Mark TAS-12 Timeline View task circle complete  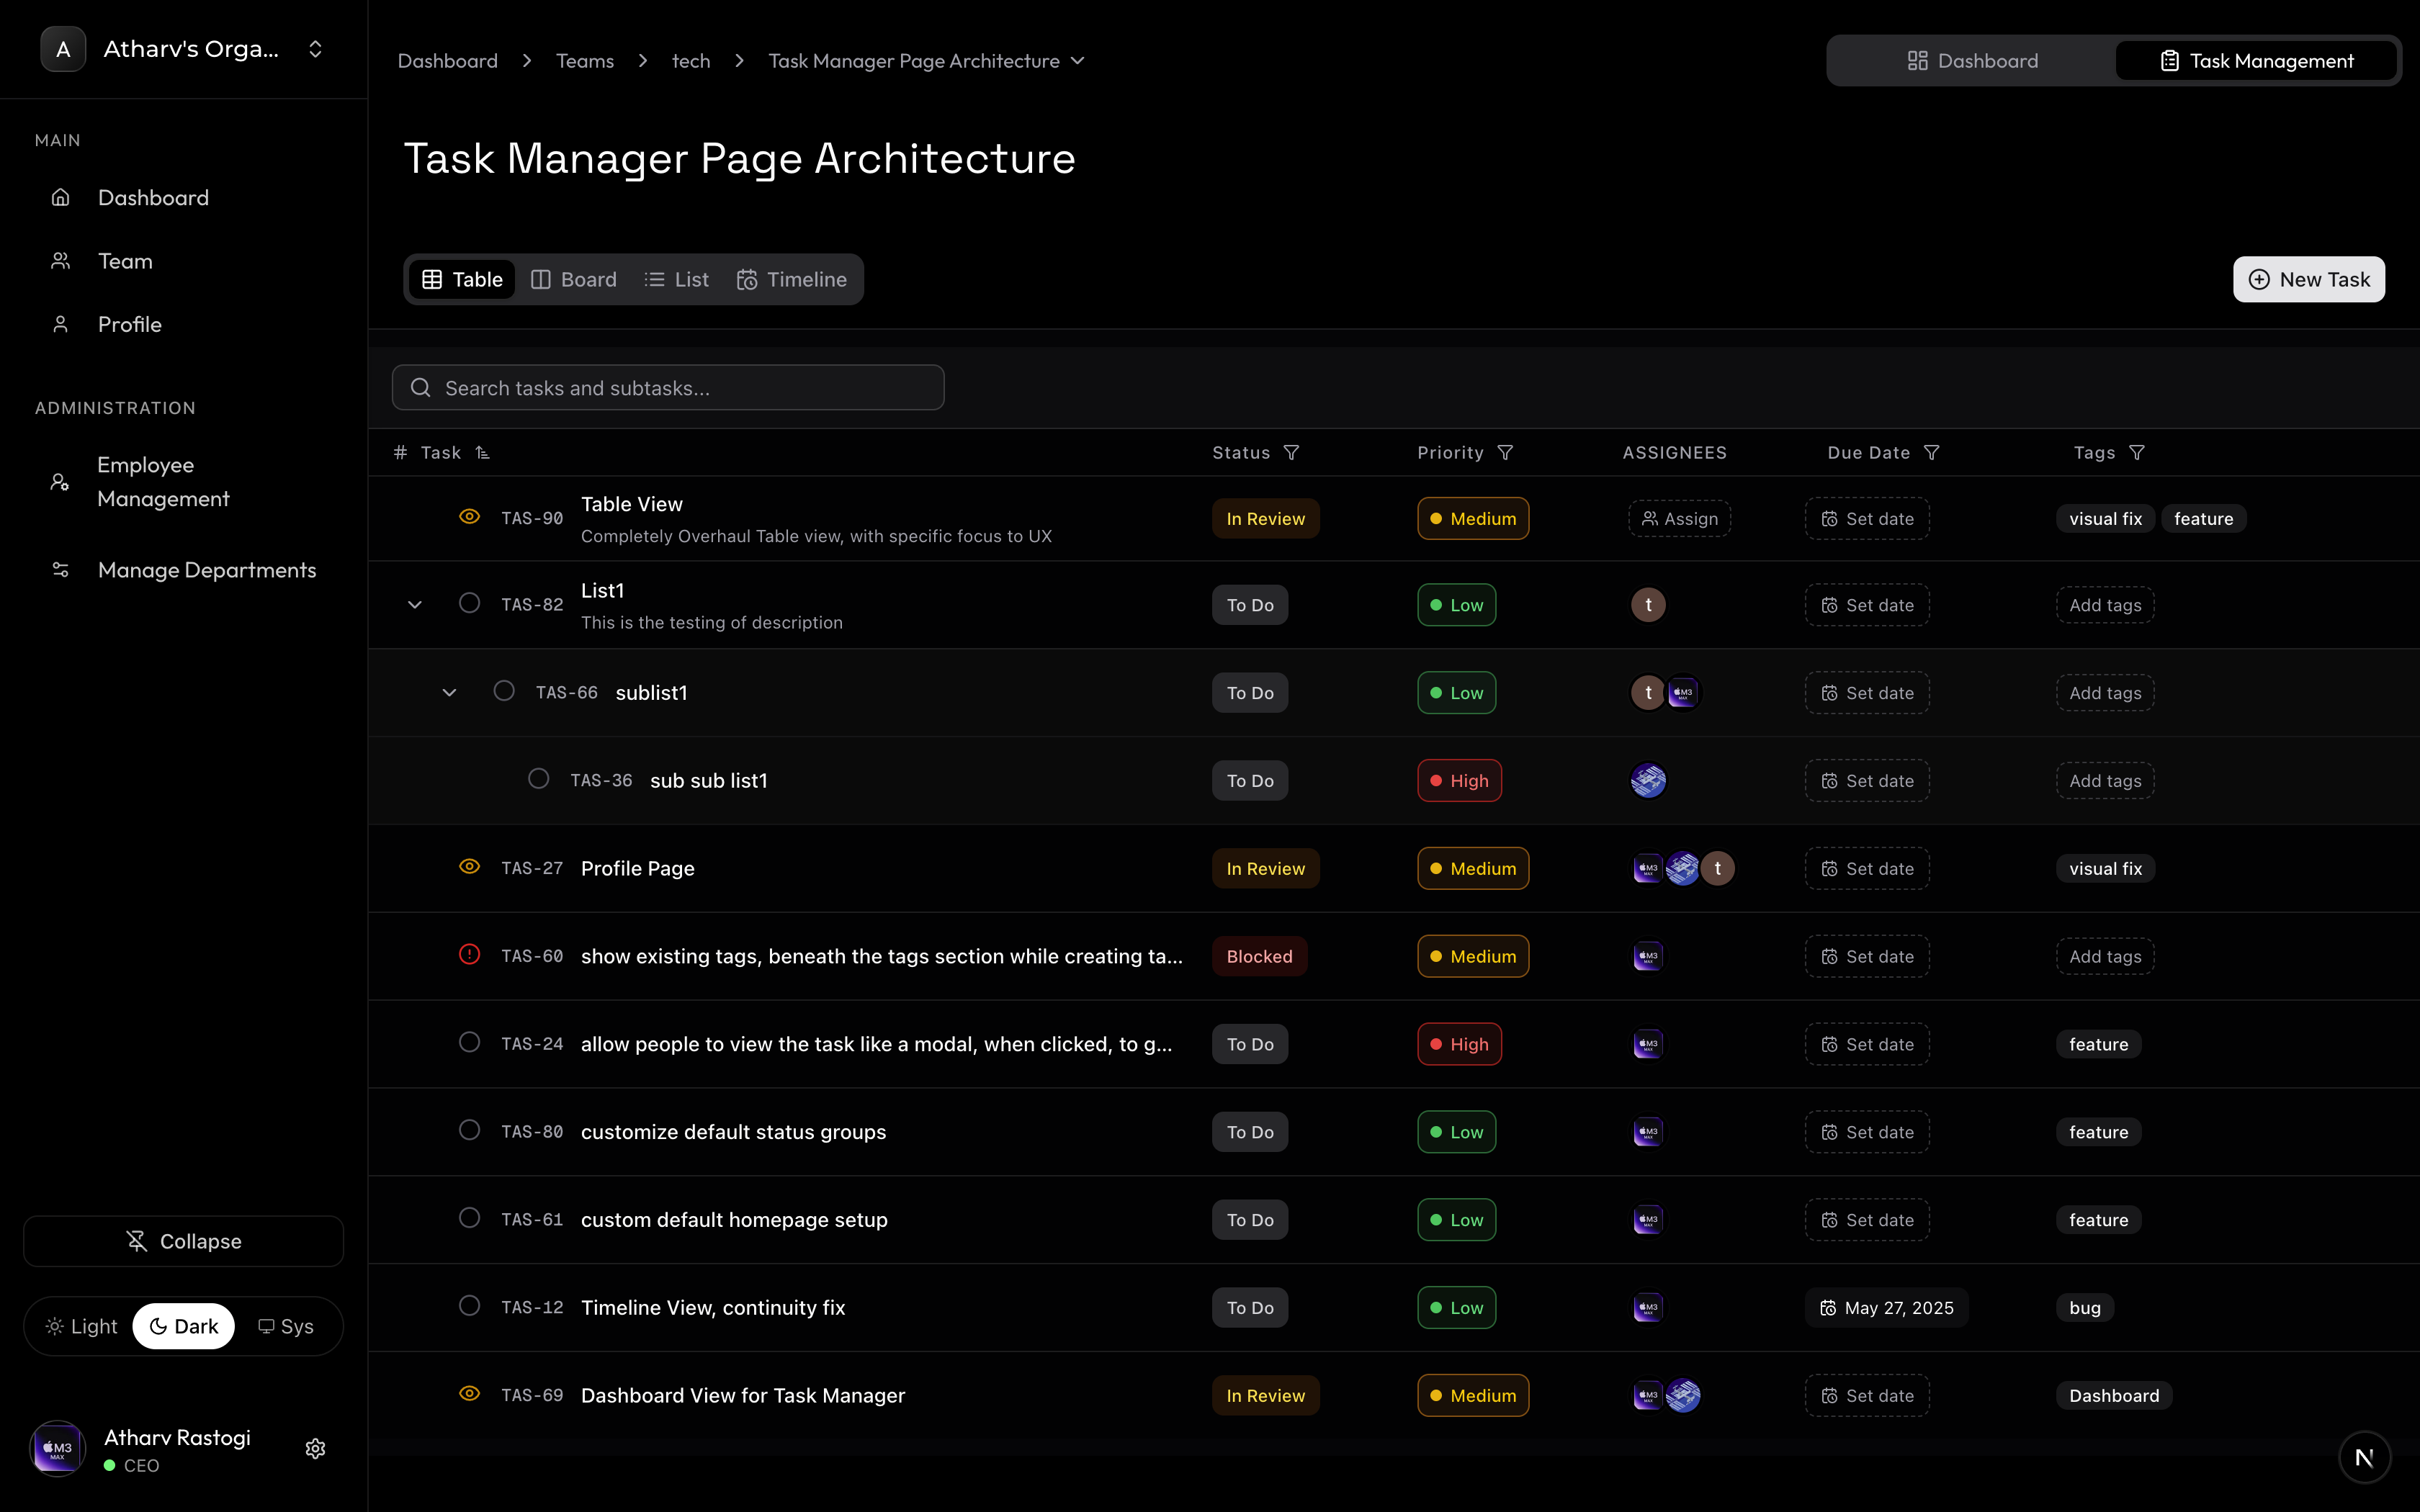tap(469, 1306)
